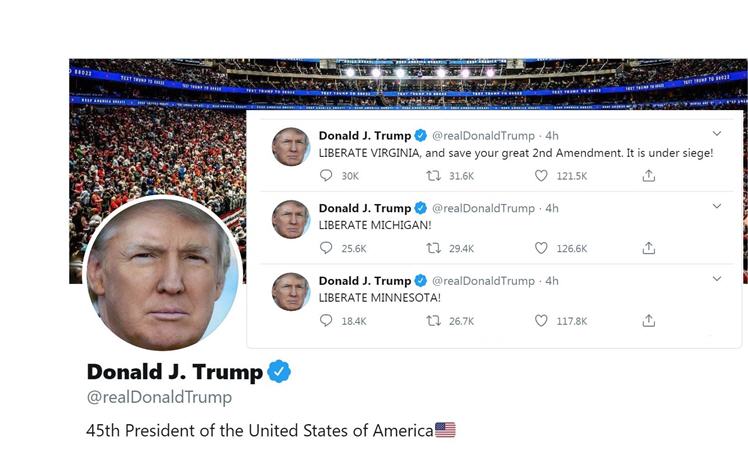Open options chevron on LIBERATE MINNESOTA tweet

[x=717, y=279]
